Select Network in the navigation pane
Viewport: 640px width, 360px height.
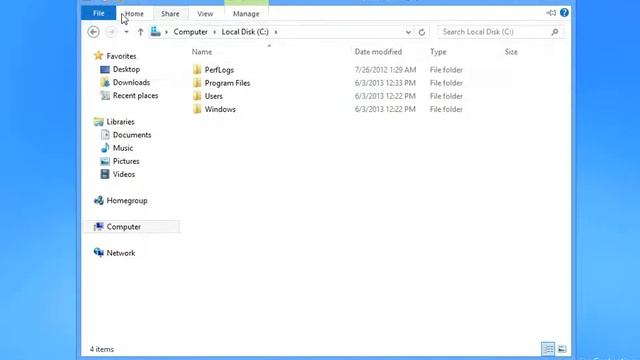121,253
